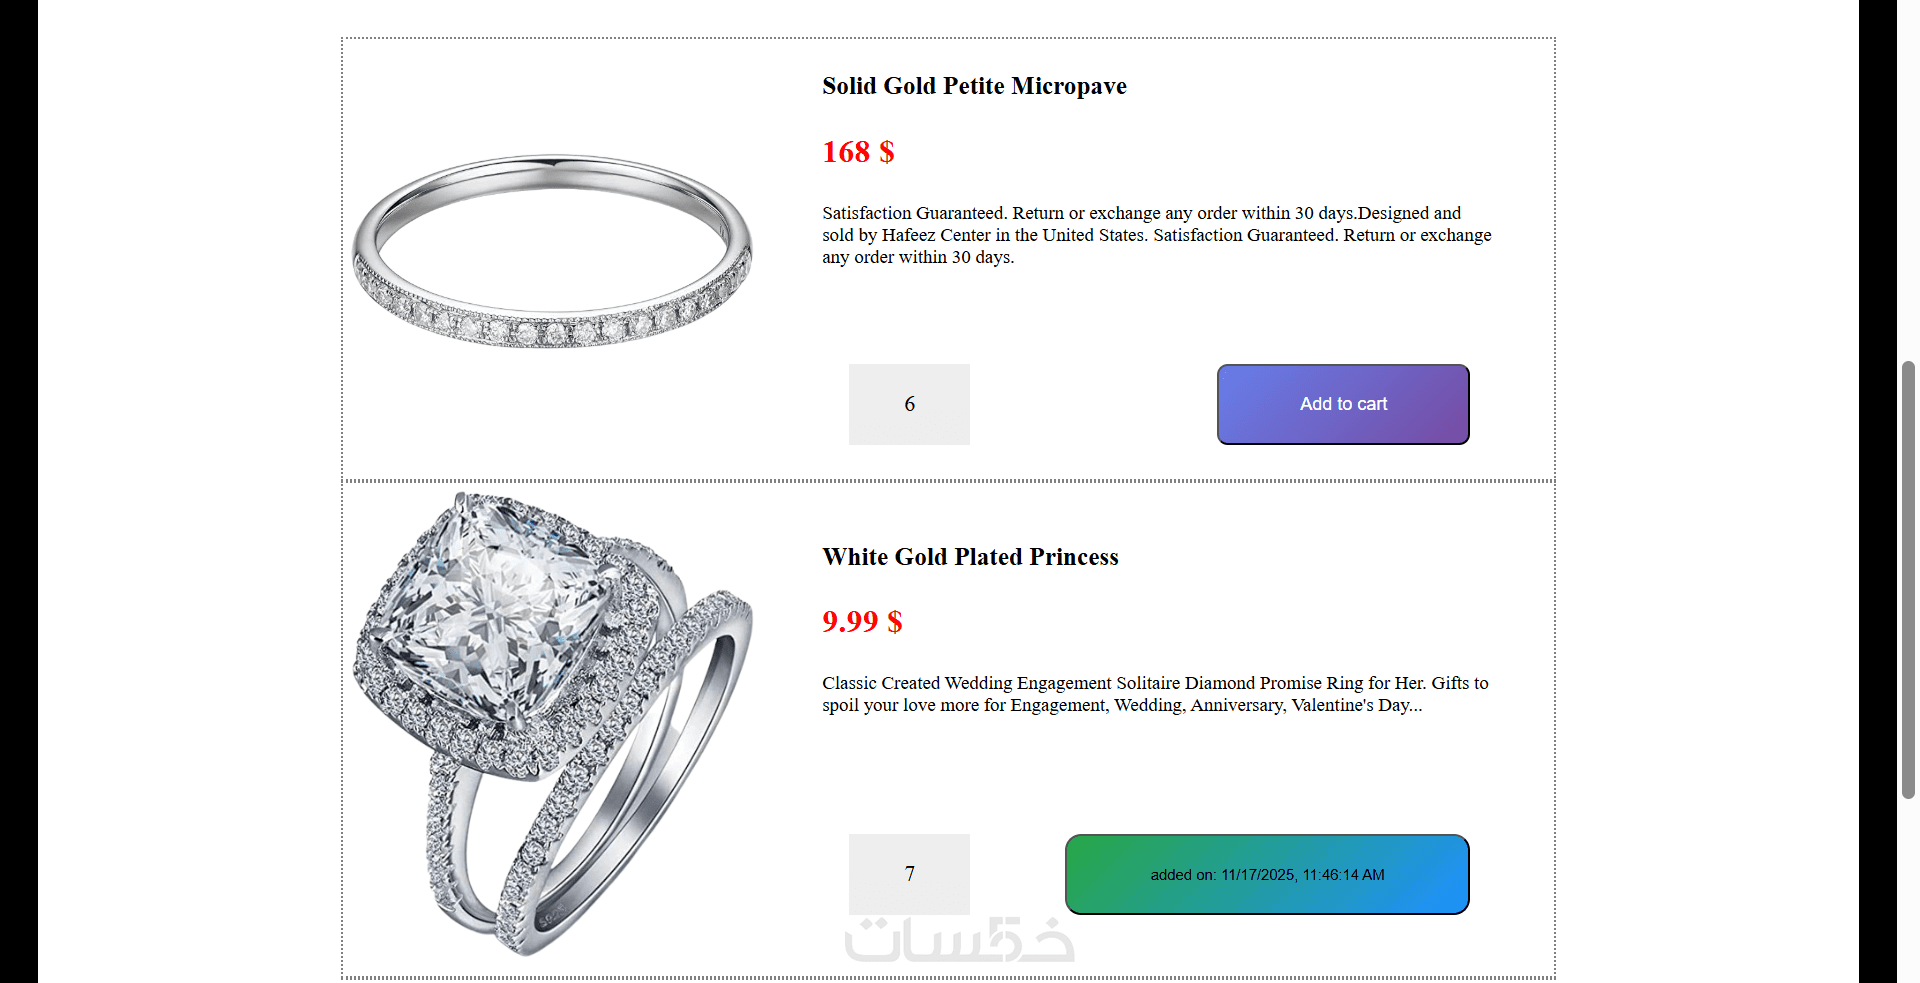1920x983 pixels.
Task: Open the White Gold Plated Princess ring image
Action: (552, 722)
